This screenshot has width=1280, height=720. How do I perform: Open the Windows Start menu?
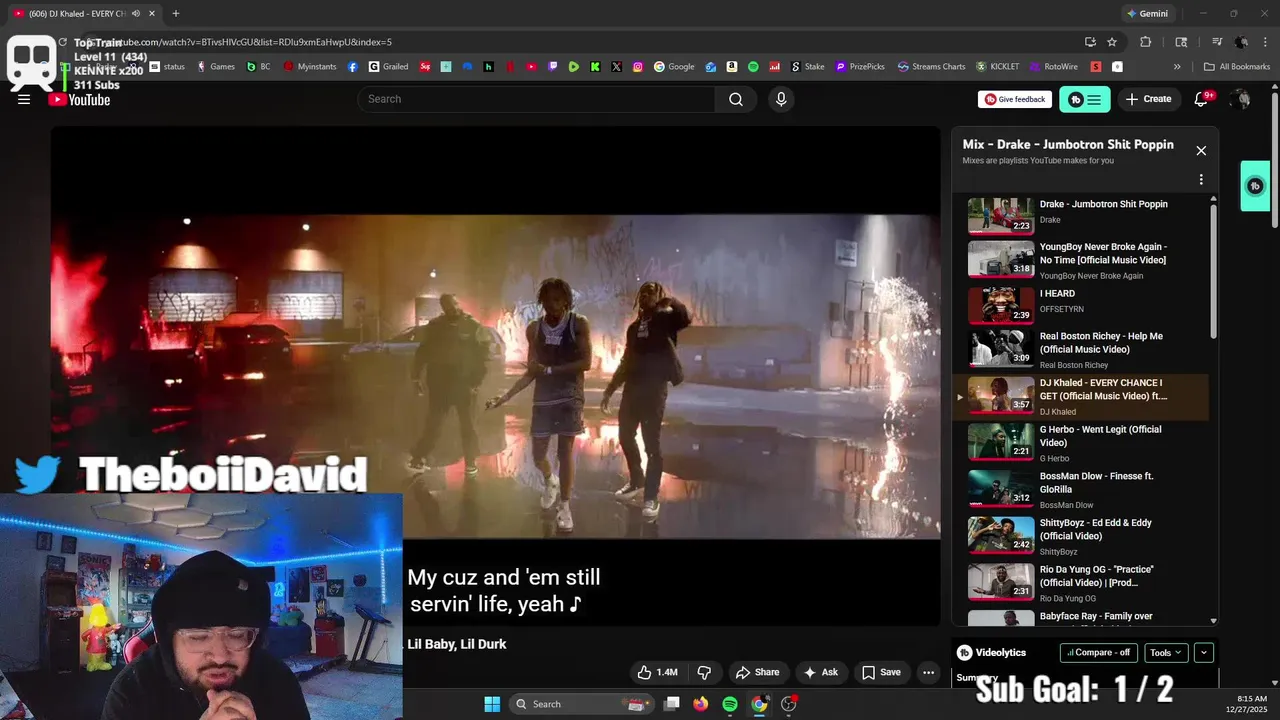[492, 704]
